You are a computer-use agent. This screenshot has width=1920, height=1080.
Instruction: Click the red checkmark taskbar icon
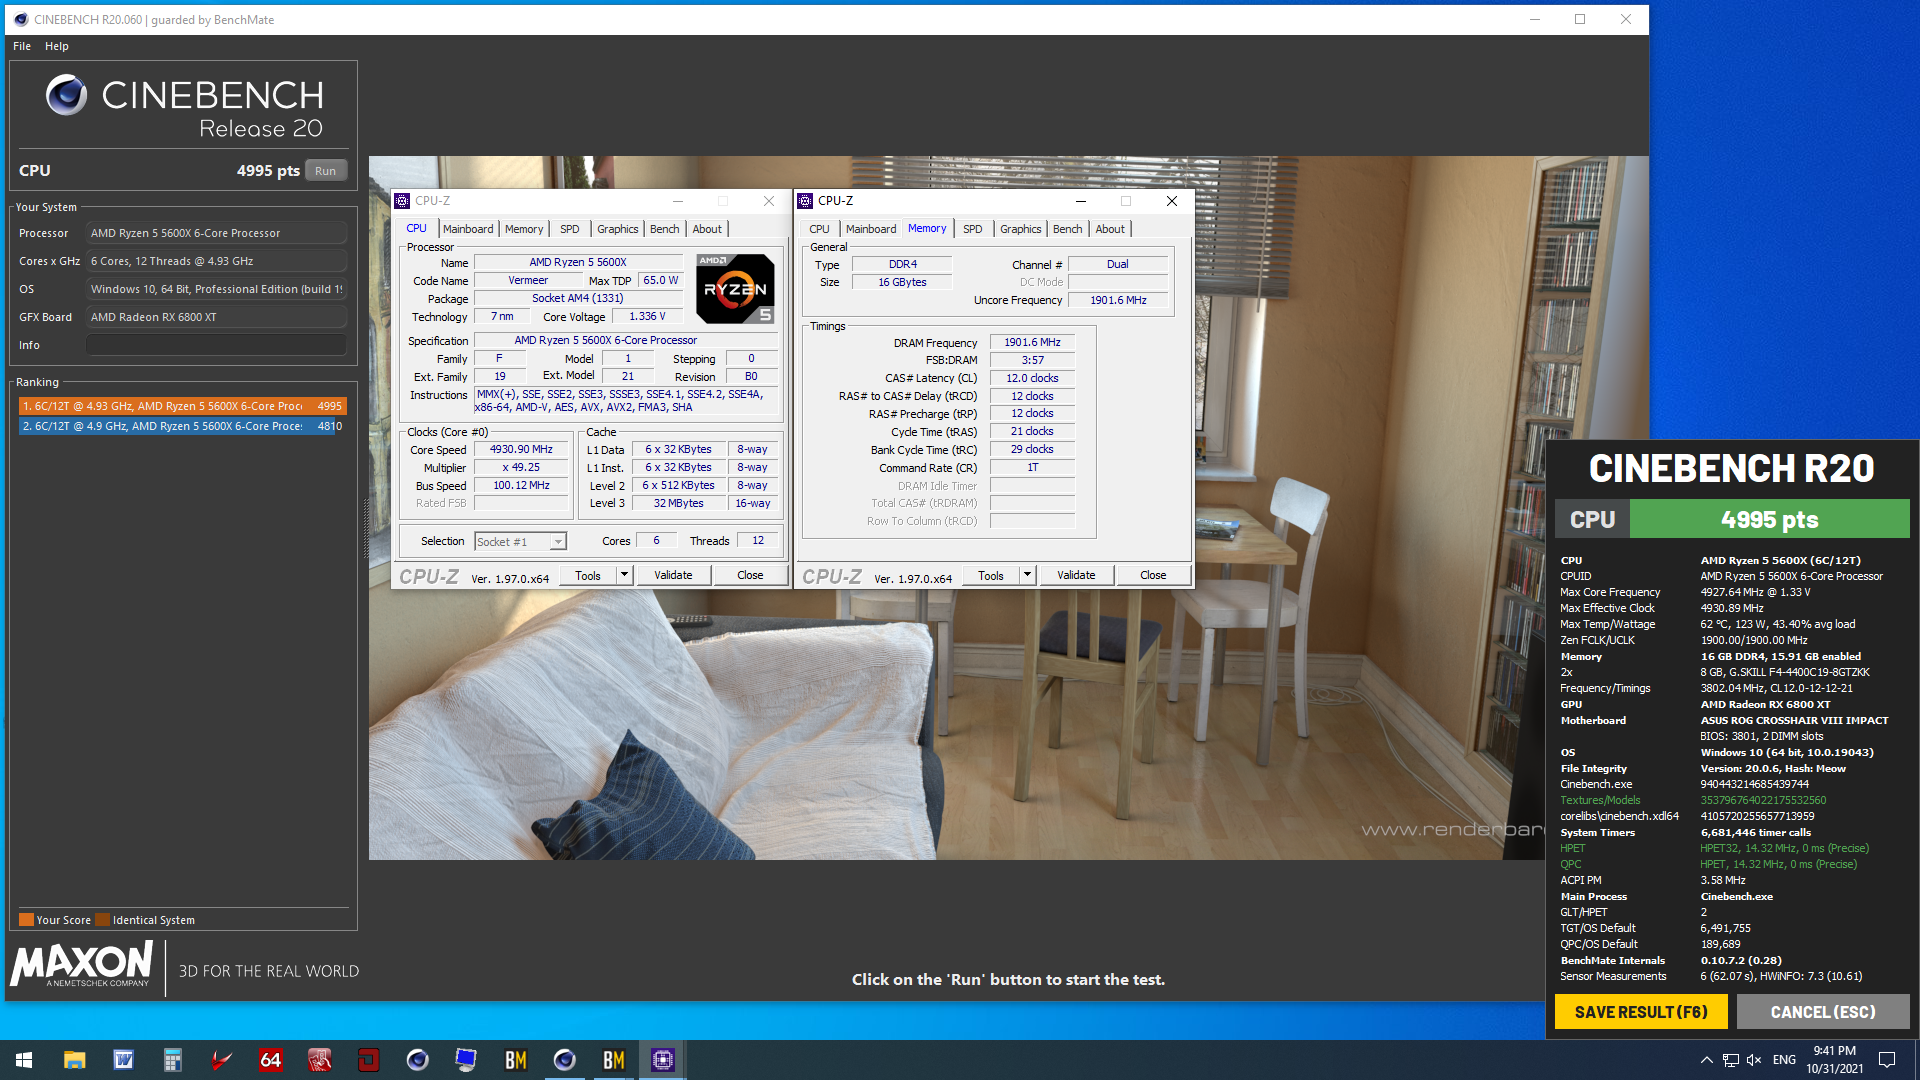tap(221, 1060)
